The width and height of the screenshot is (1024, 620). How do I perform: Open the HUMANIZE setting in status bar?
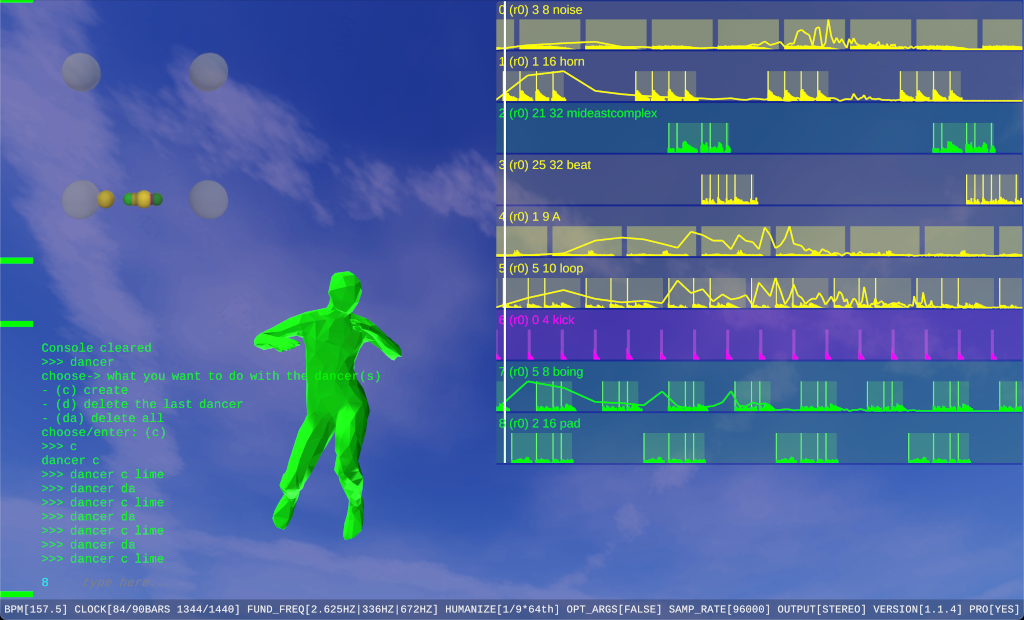499,609
